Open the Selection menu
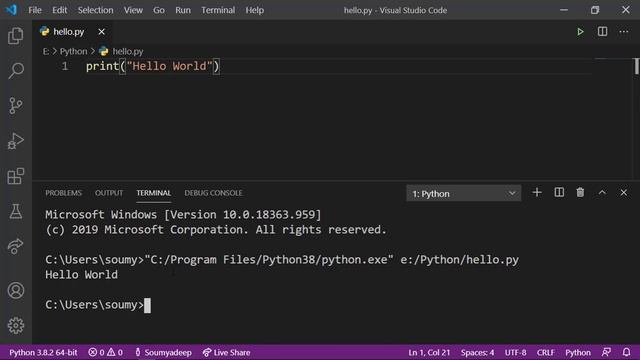Viewport: 640px width, 360px height. [96, 10]
